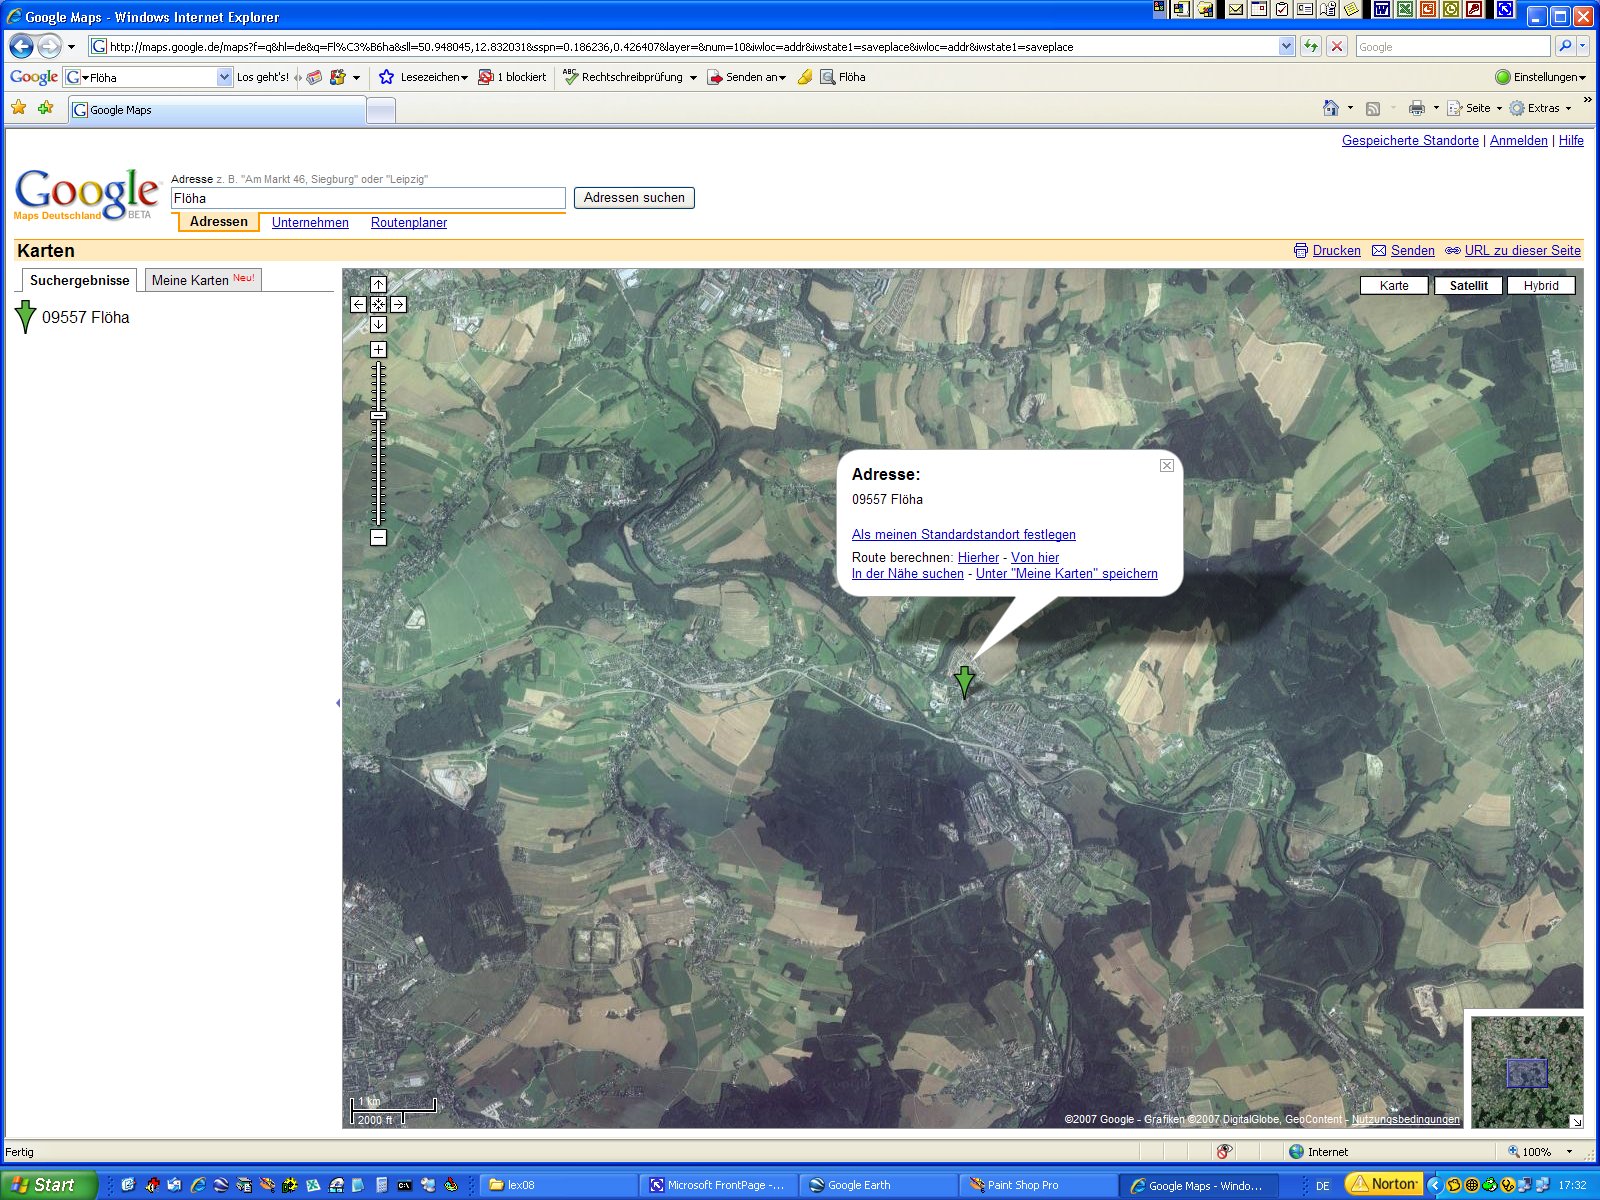Click the Home icon in command bar

click(1330, 108)
